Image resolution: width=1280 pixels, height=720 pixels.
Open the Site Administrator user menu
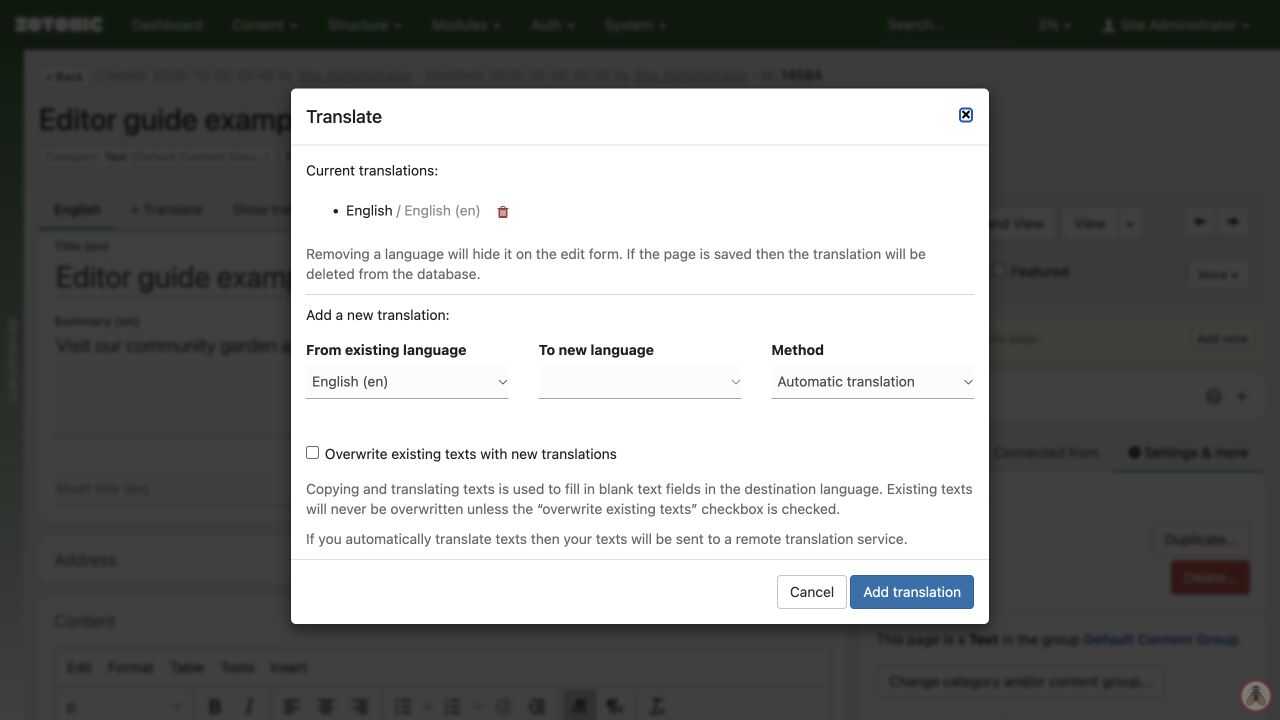tap(1176, 25)
